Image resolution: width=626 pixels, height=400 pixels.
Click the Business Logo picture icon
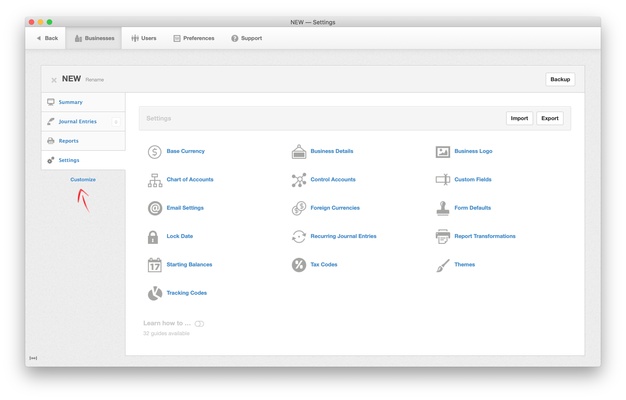[443, 152]
